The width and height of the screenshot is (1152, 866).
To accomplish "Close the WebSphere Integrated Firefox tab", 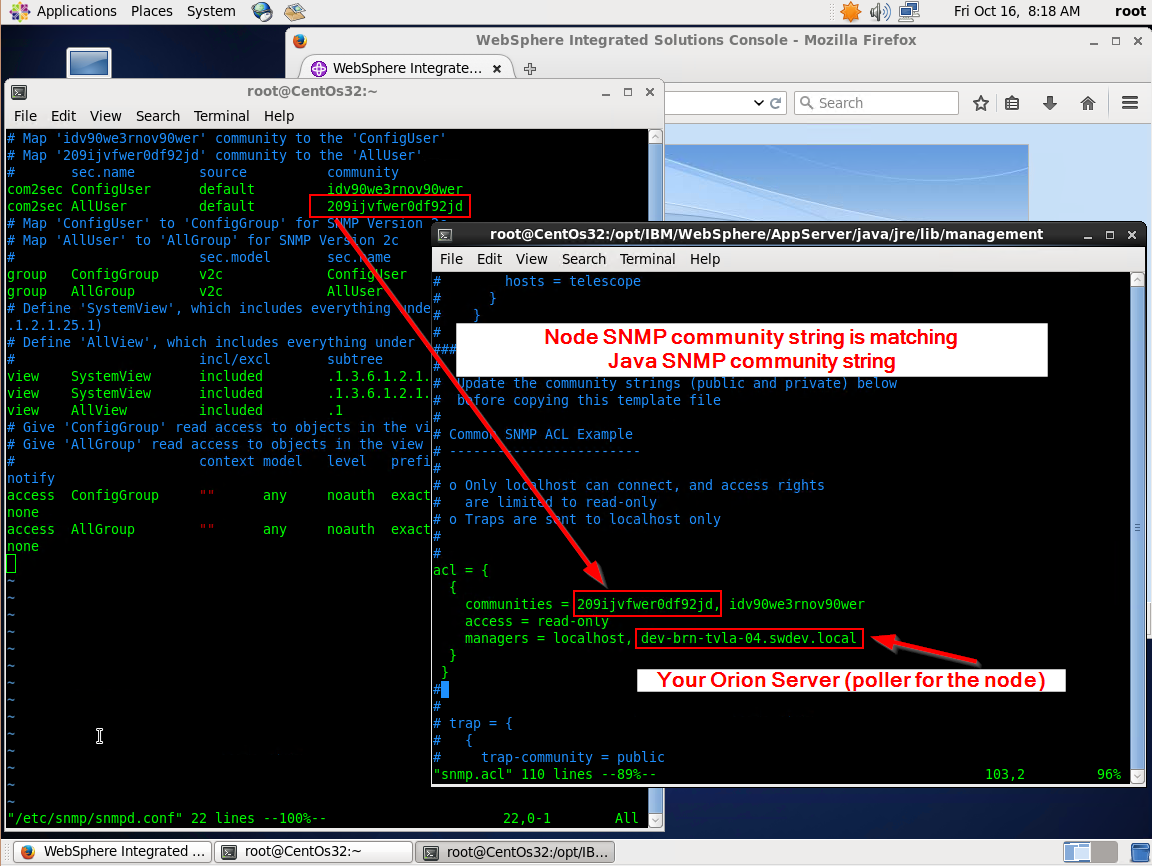I will tap(497, 68).
